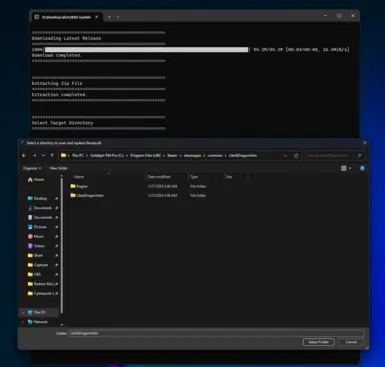Viewport: 385px width, 367px height.
Task: Click the Folder name input field
Action: point(216,333)
